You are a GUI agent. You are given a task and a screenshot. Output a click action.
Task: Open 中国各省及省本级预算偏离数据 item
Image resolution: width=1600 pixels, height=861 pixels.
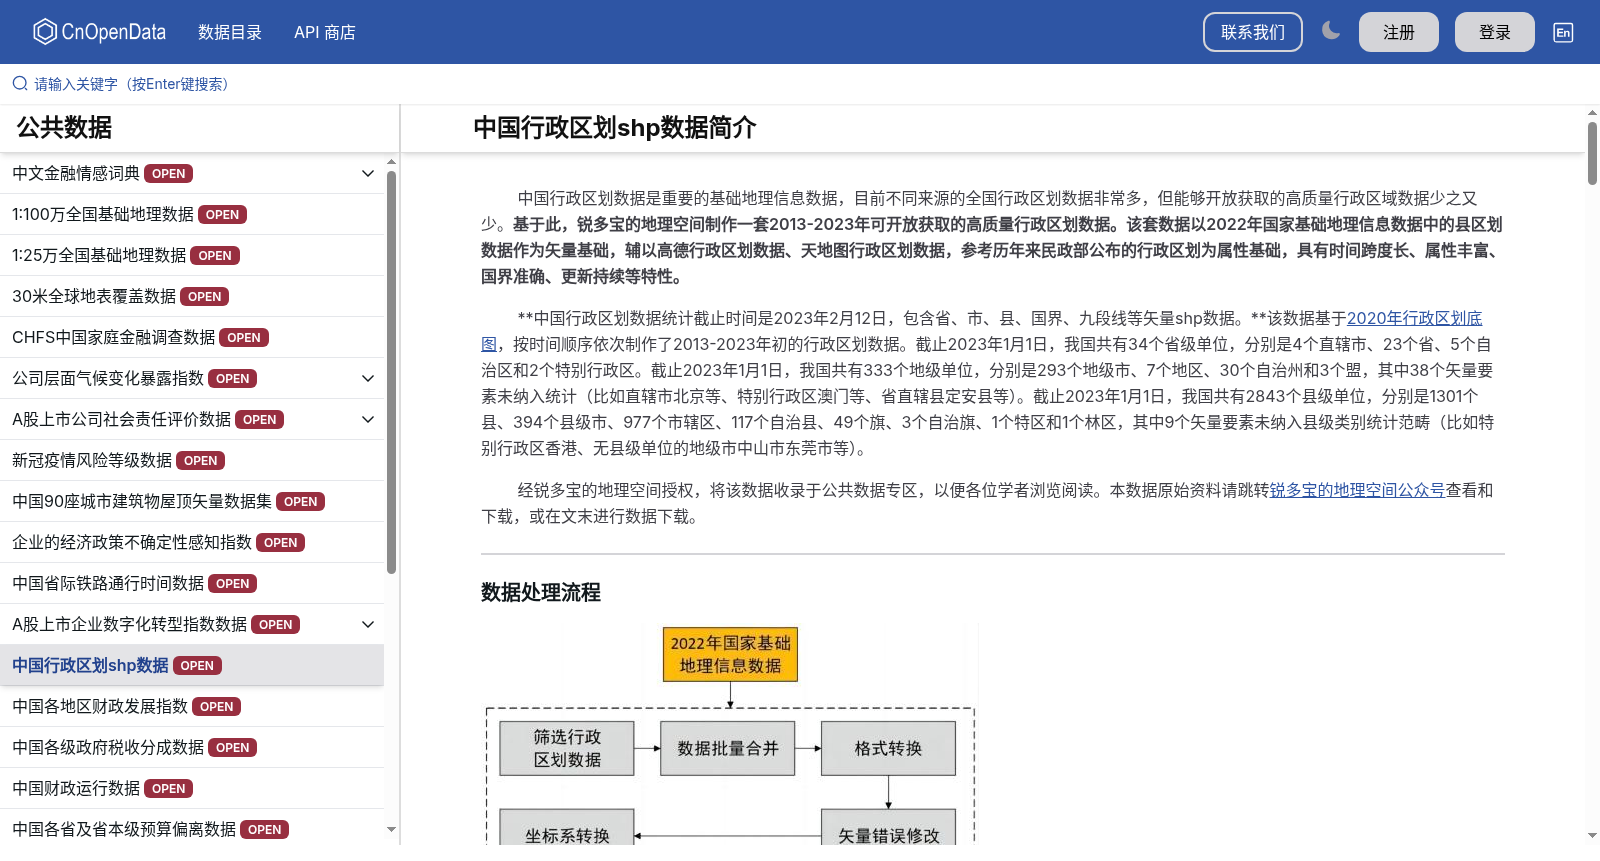tap(192, 829)
